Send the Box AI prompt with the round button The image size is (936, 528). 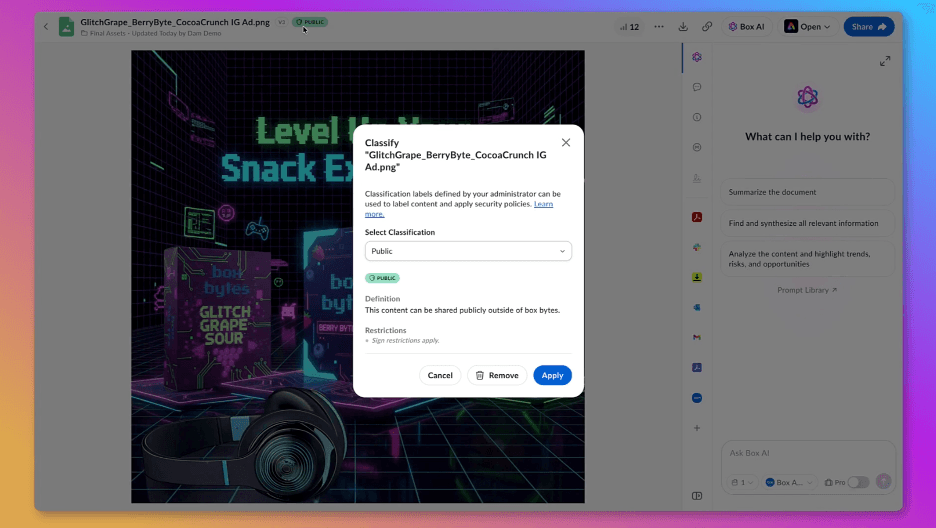[883, 481]
